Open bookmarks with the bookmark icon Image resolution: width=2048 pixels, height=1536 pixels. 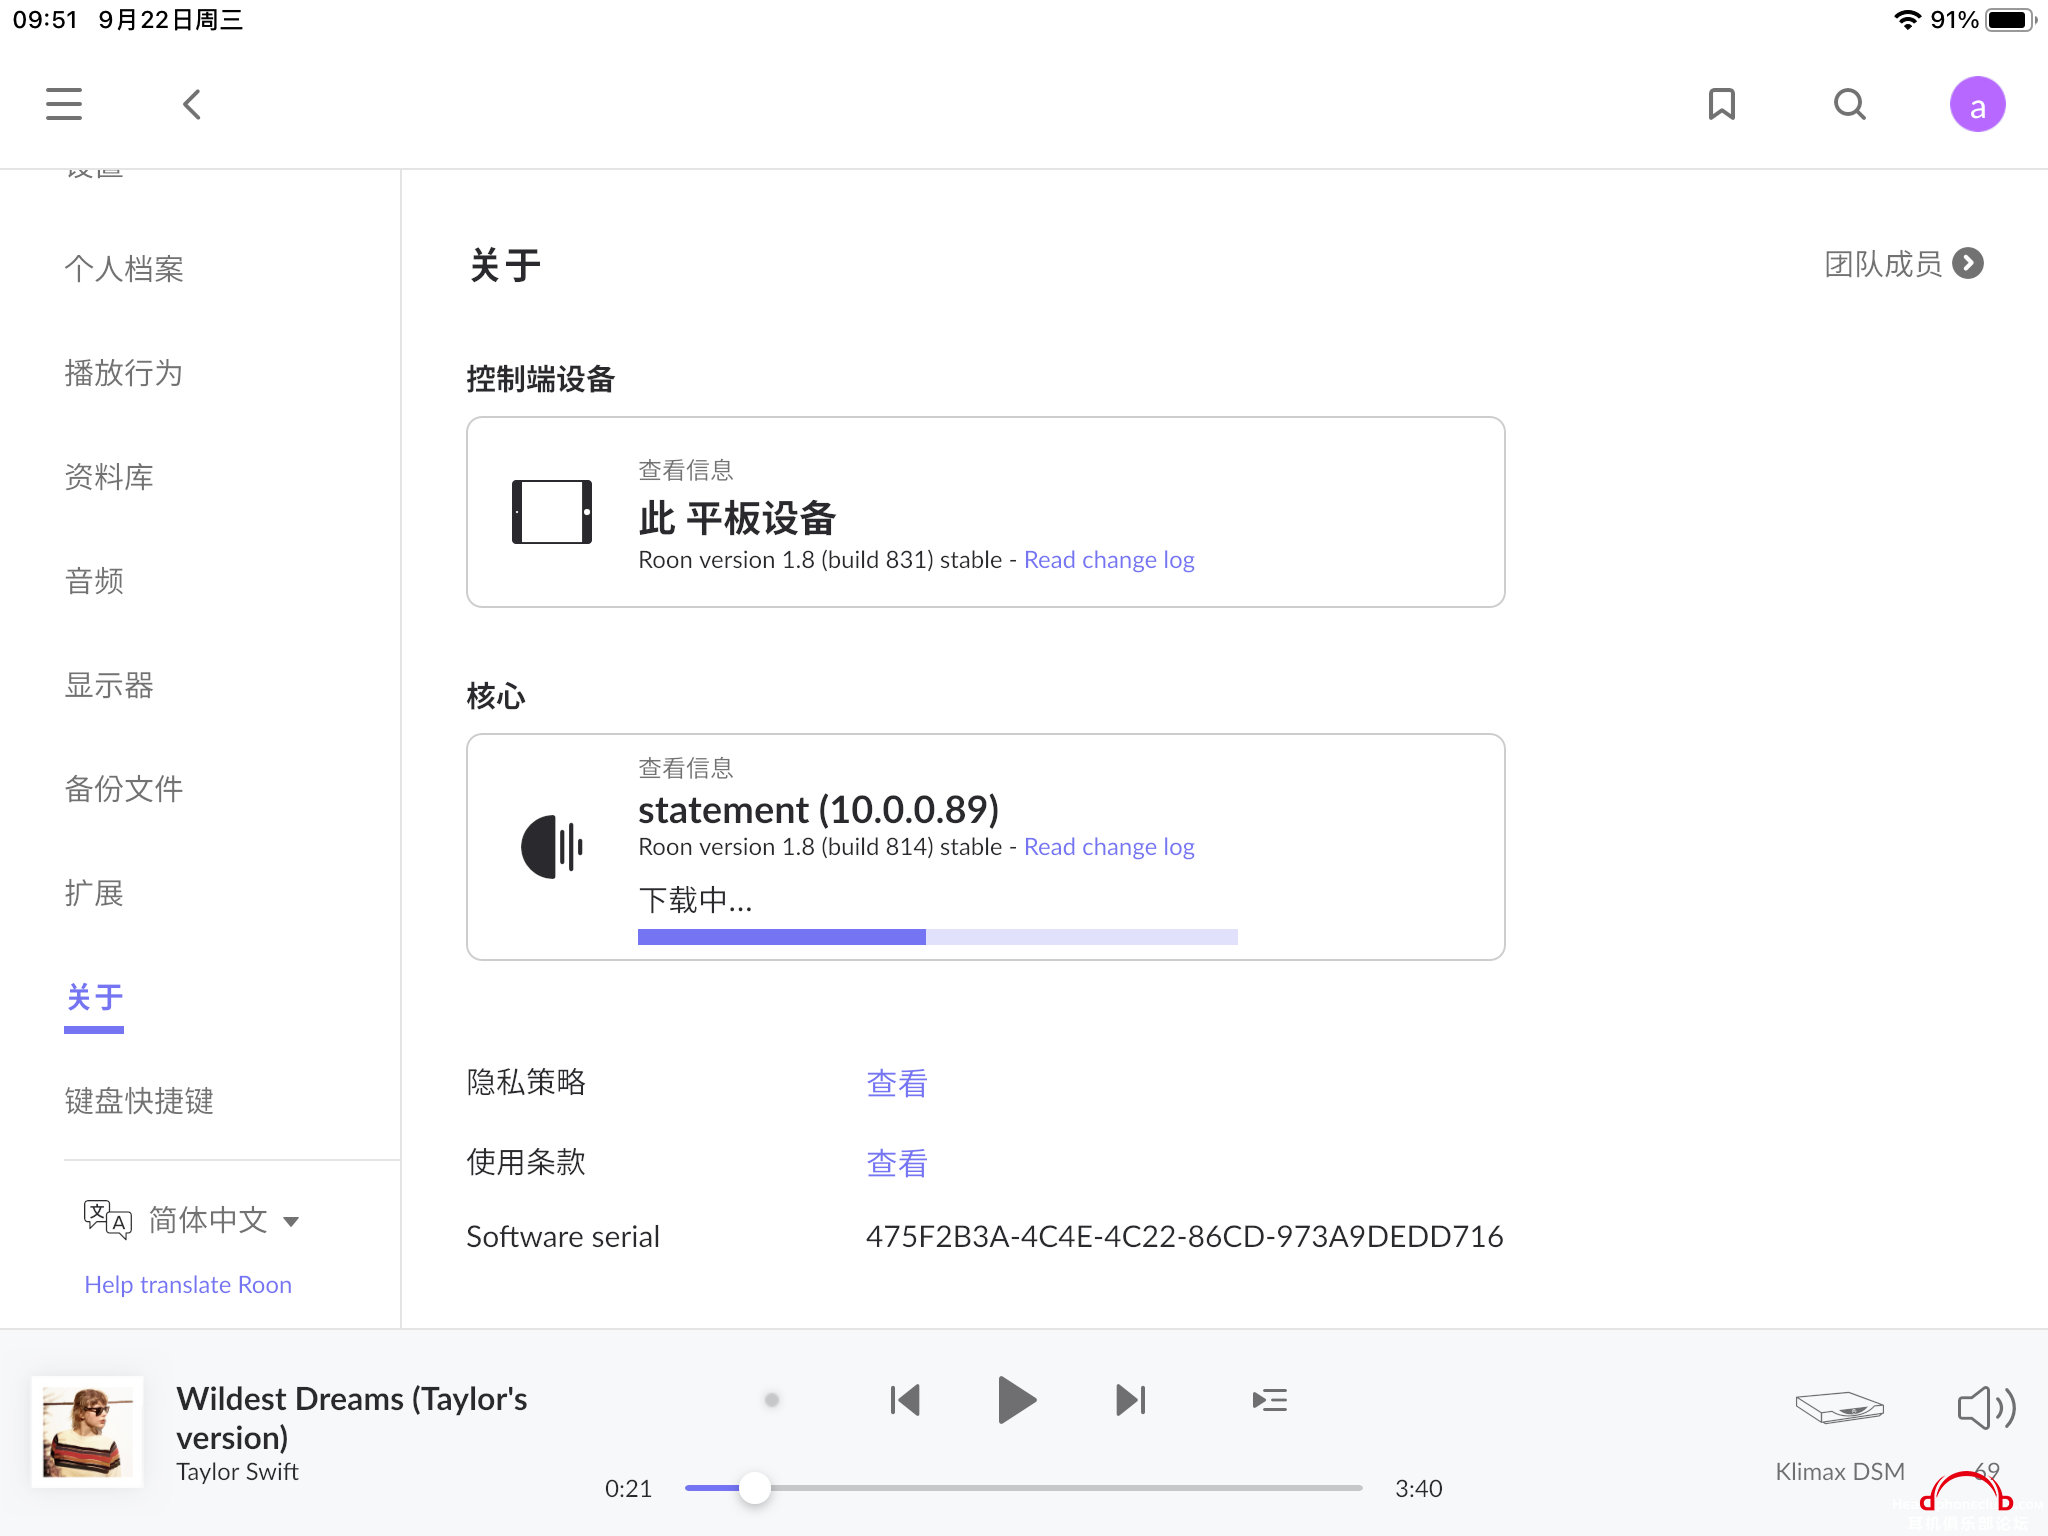[x=1721, y=104]
